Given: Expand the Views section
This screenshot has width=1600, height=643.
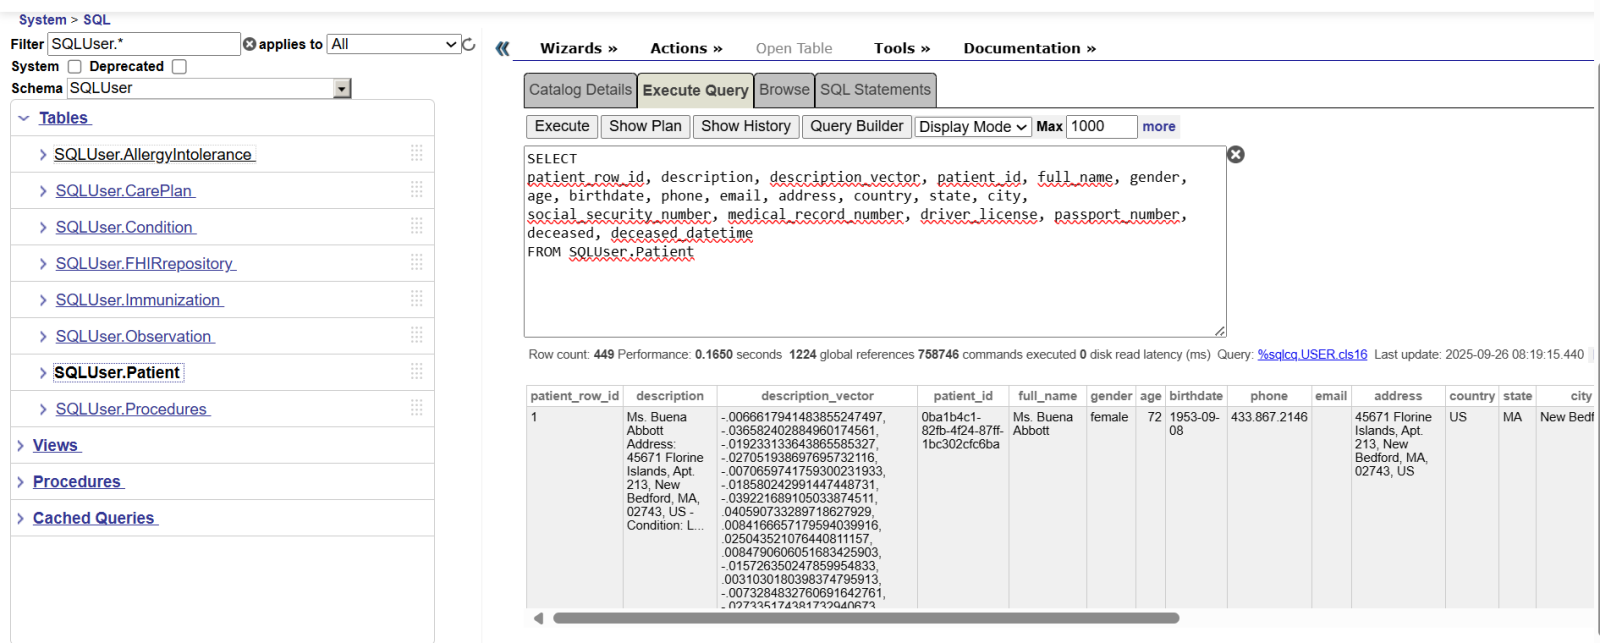Looking at the screenshot, I should point(55,445).
